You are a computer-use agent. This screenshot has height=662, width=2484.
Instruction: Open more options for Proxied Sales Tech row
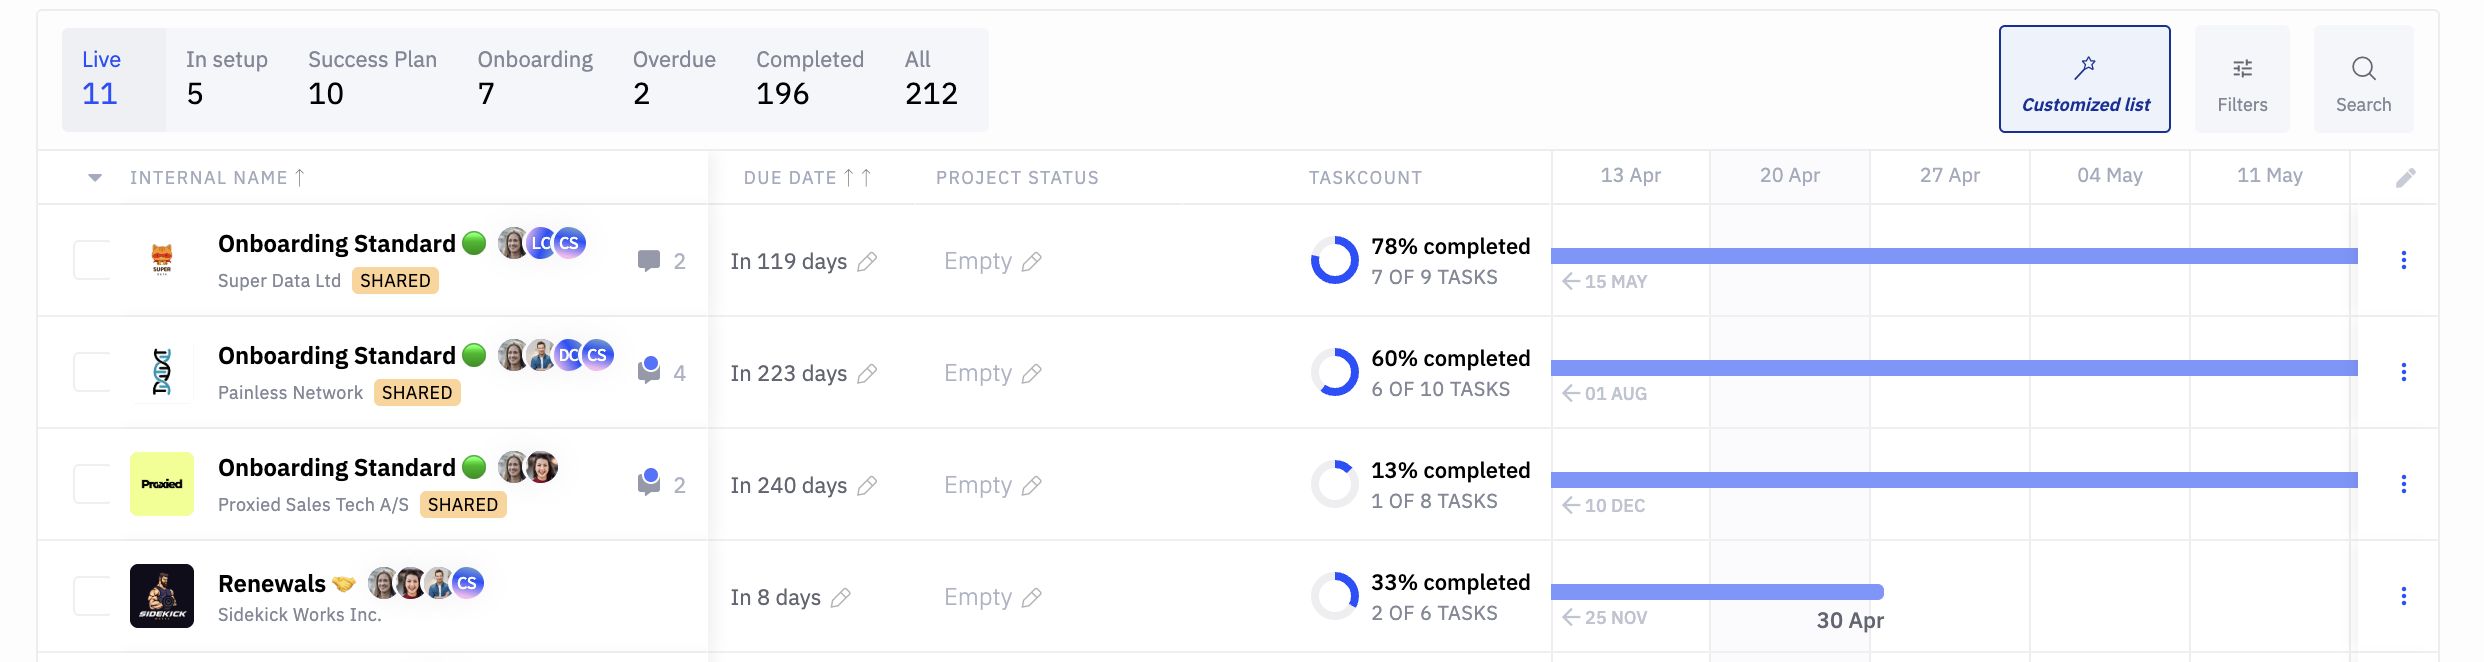[x=2403, y=485]
